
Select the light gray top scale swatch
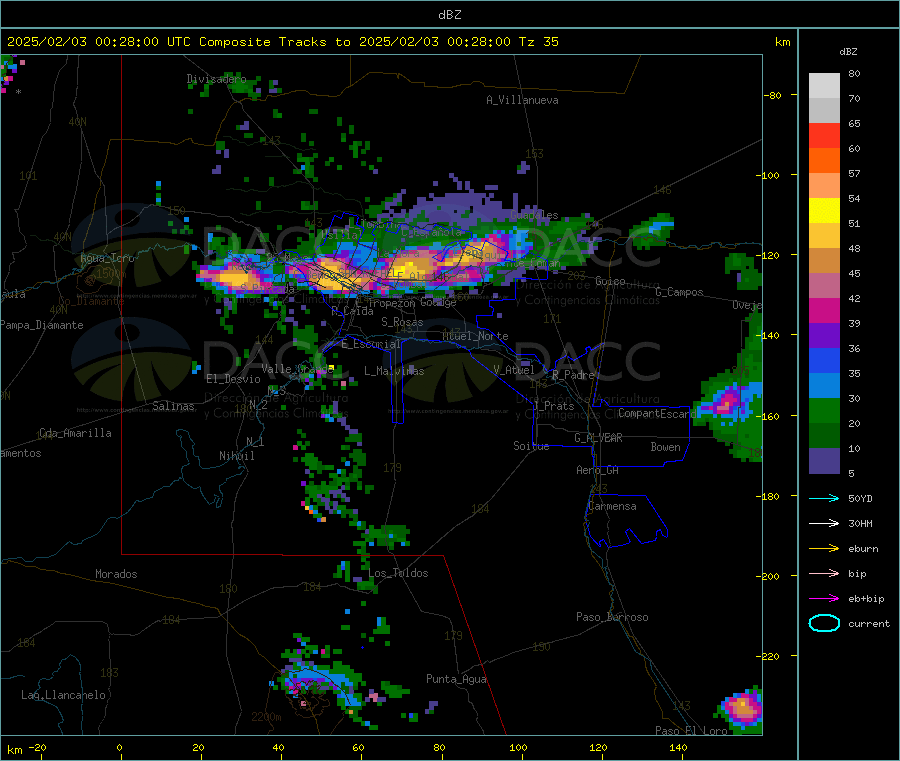(x=824, y=86)
